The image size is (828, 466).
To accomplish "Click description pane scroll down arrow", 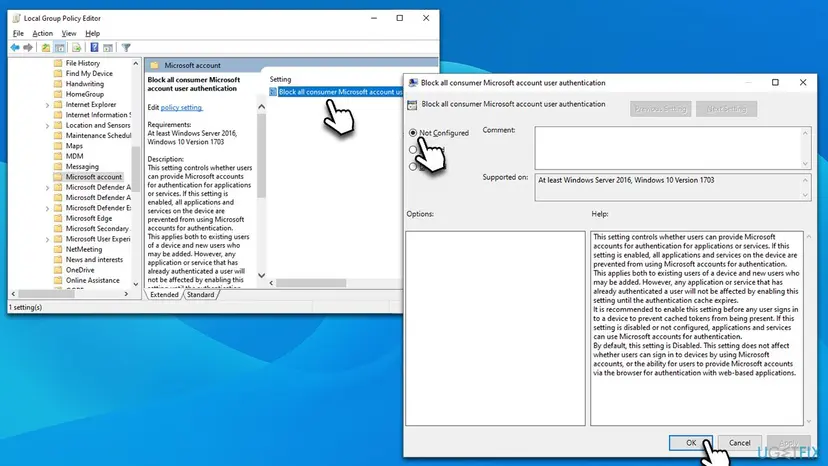I will coord(261,275).
